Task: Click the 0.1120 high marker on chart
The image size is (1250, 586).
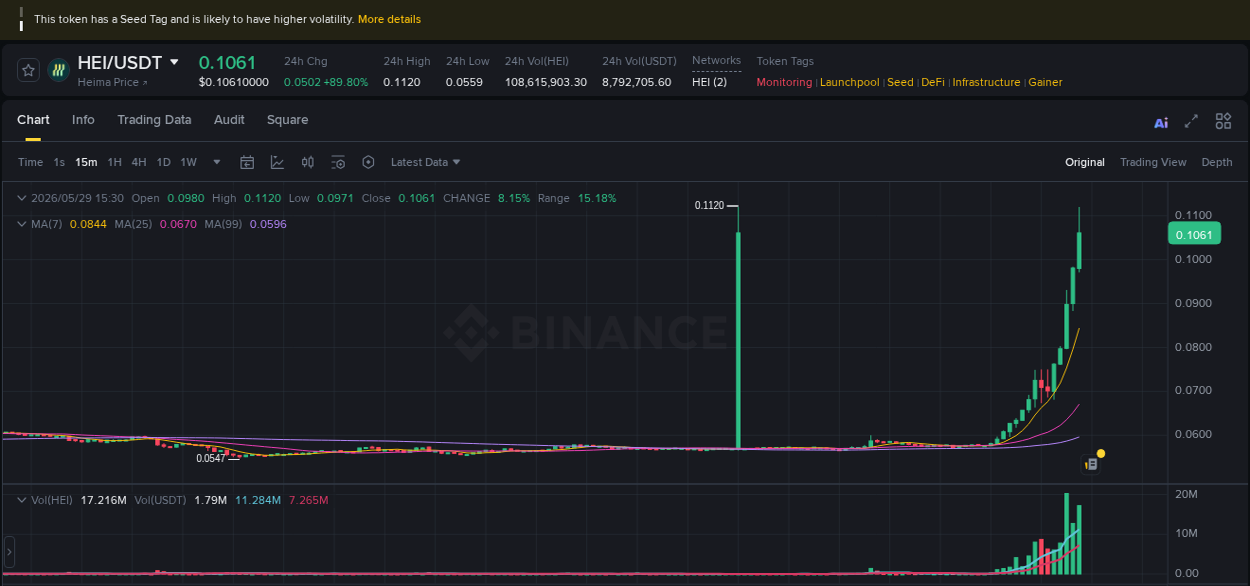Action: 709,205
